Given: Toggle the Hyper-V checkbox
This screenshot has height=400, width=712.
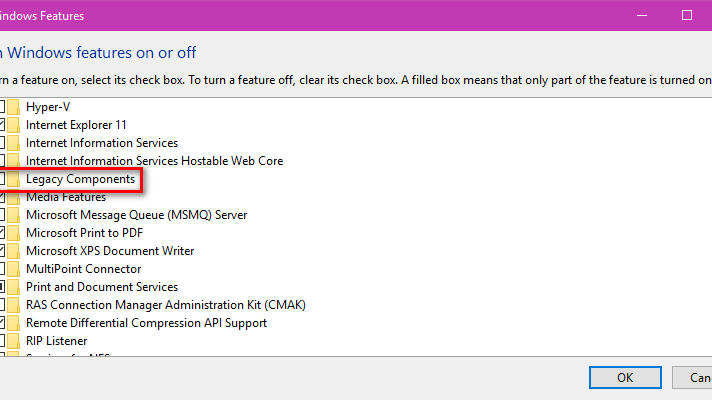Looking at the screenshot, I should (x=2, y=107).
